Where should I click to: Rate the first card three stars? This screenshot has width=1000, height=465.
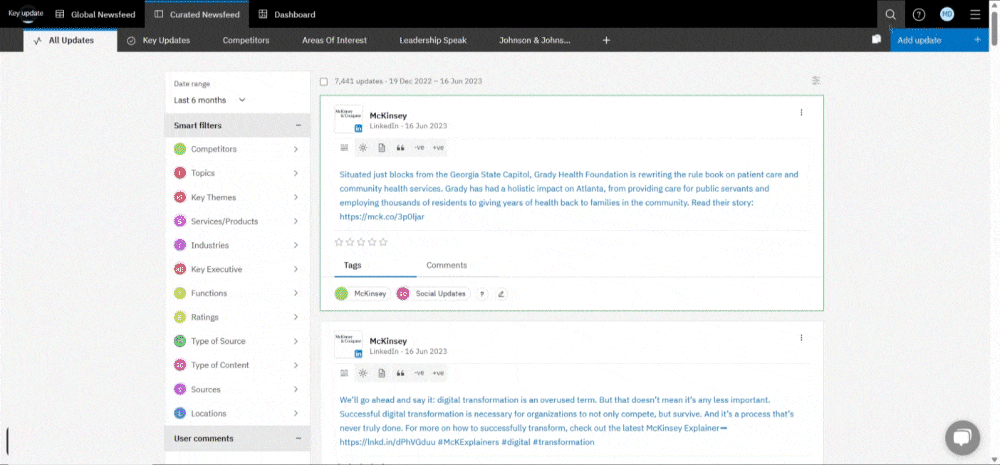pyautogui.click(x=361, y=242)
